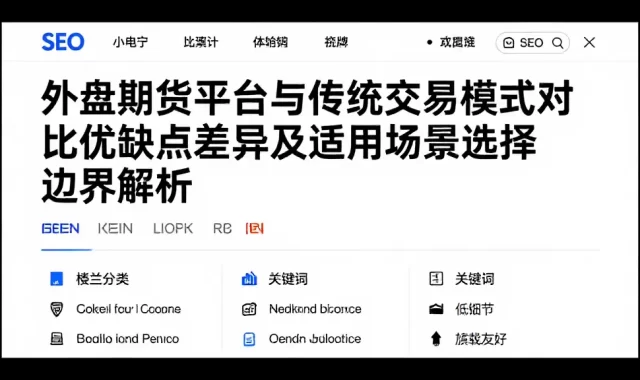Open the Oendn buloofice item

(315, 339)
